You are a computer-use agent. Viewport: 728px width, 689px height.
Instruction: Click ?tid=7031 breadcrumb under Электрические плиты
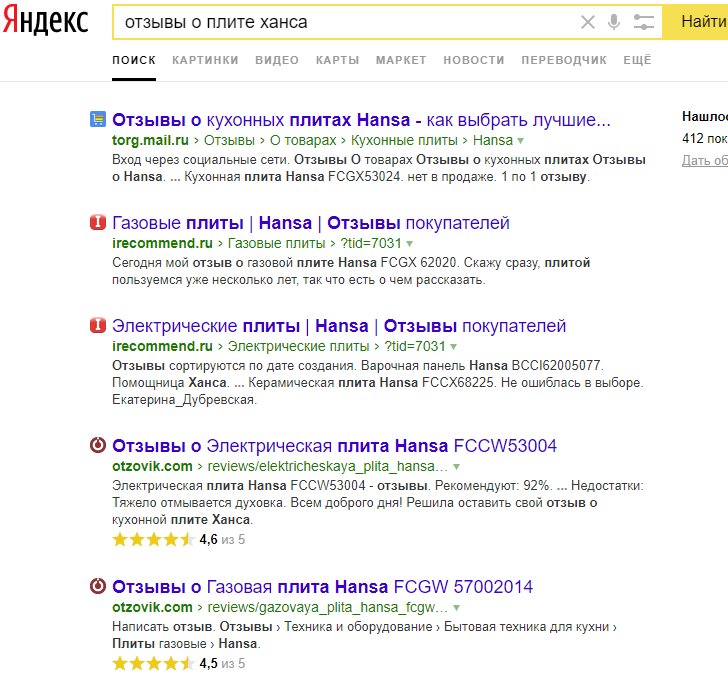415,346
